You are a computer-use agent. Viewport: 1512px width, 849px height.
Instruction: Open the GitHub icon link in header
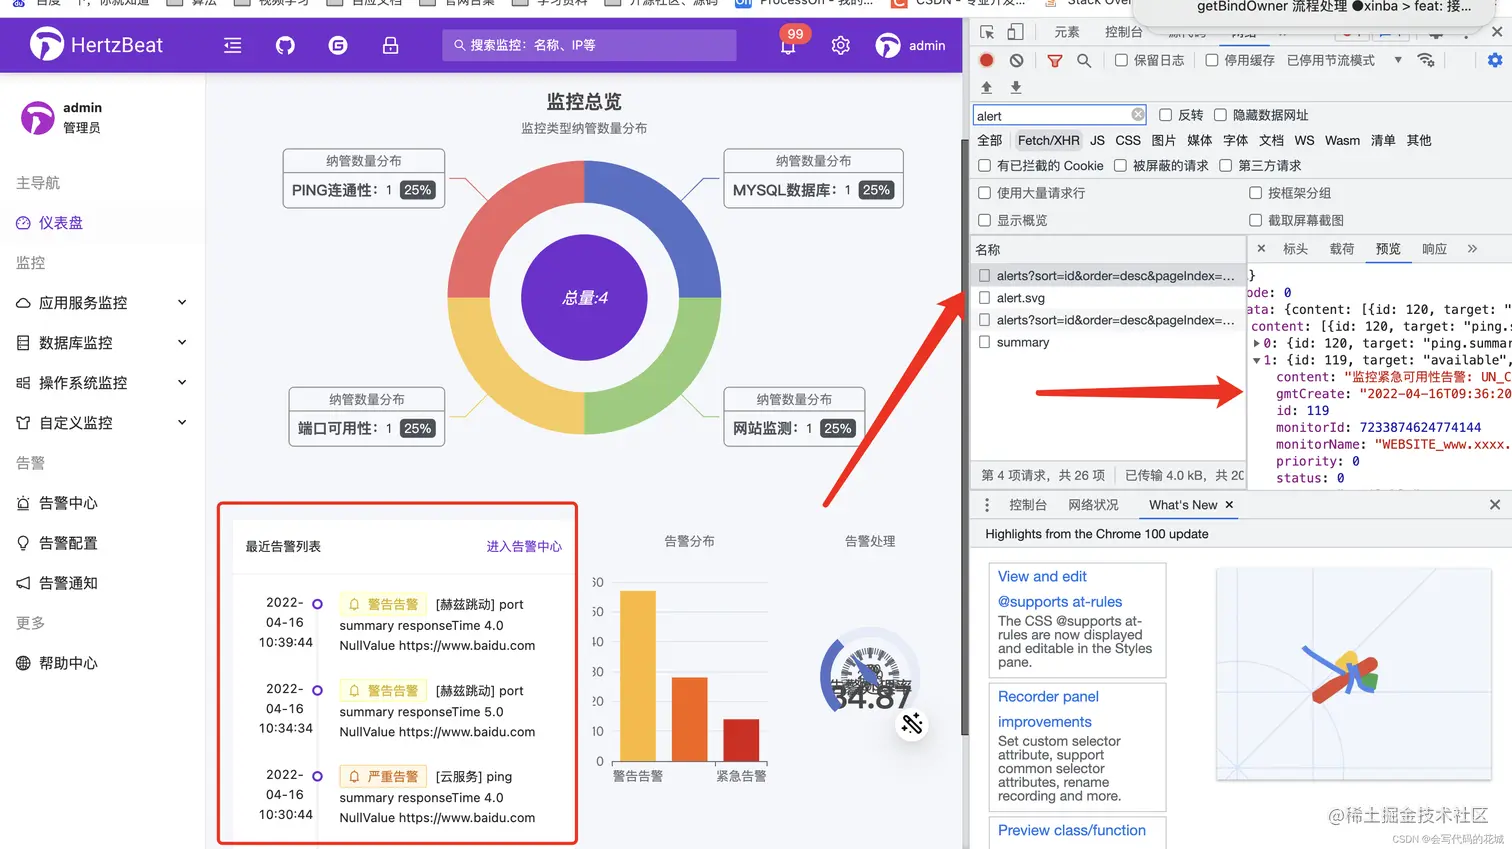(x=285, y=45)
